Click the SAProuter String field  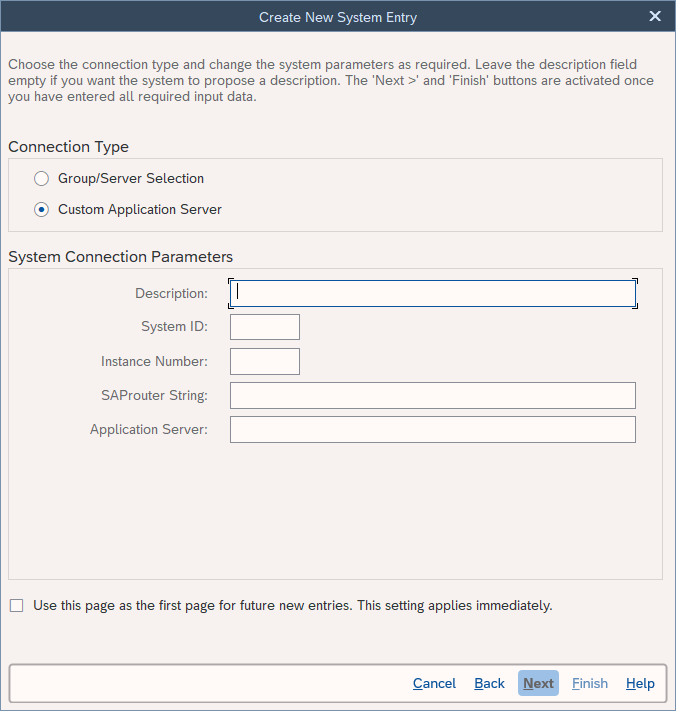[433, 395]
